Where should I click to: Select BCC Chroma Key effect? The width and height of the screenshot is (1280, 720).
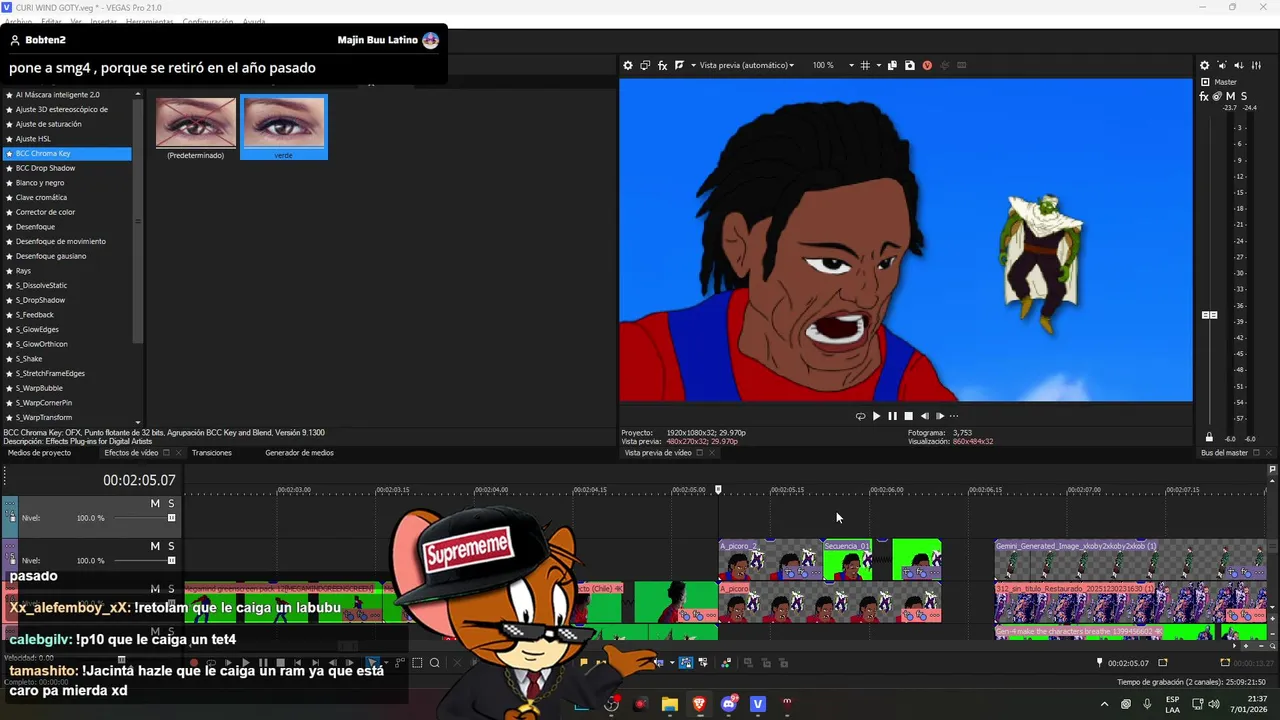(x=67, y=154)
